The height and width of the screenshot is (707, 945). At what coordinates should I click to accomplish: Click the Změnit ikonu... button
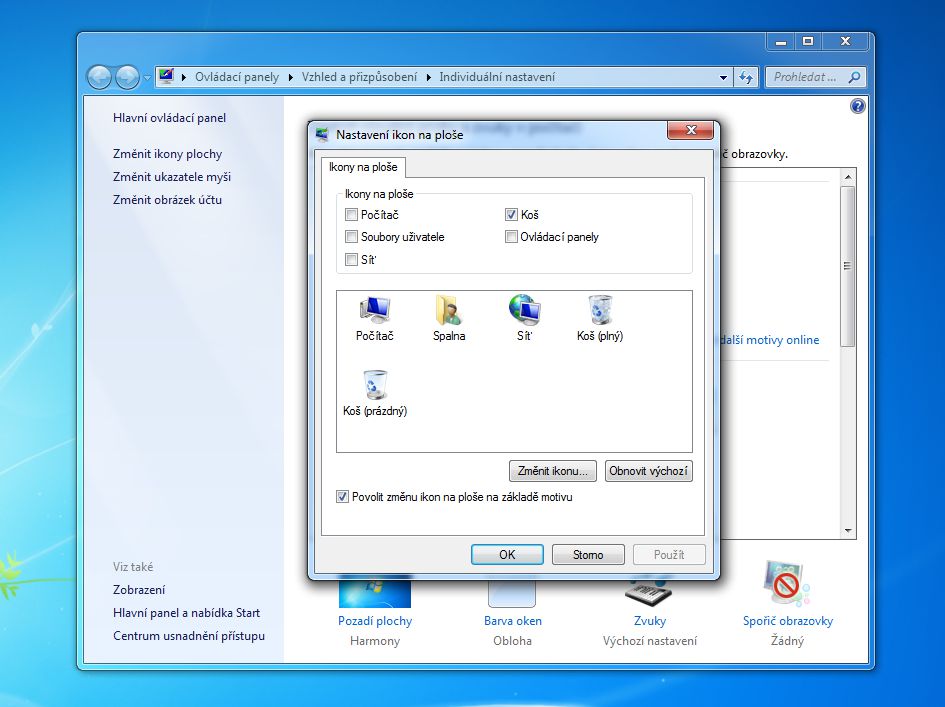(x=553, y=471)
